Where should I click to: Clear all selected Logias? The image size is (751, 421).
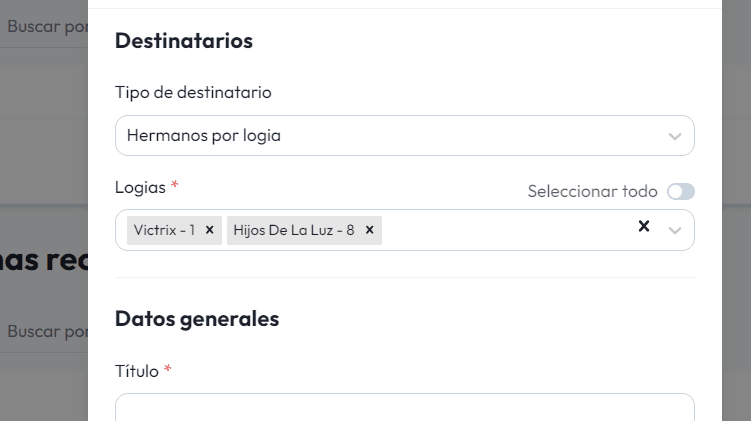click(x=644, y=227)
